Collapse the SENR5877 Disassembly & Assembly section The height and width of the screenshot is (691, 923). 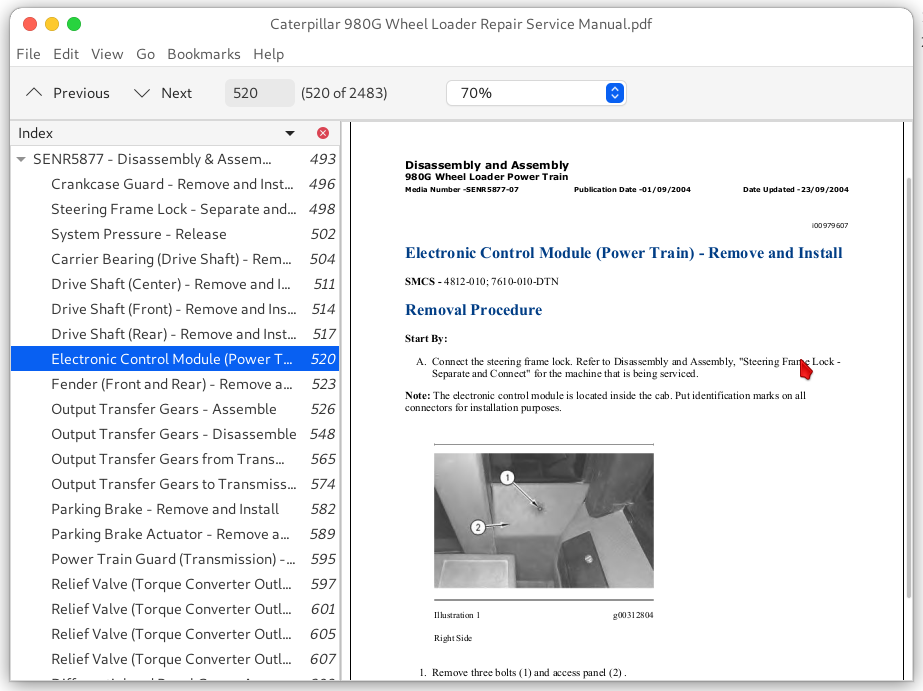coord(21,159)
